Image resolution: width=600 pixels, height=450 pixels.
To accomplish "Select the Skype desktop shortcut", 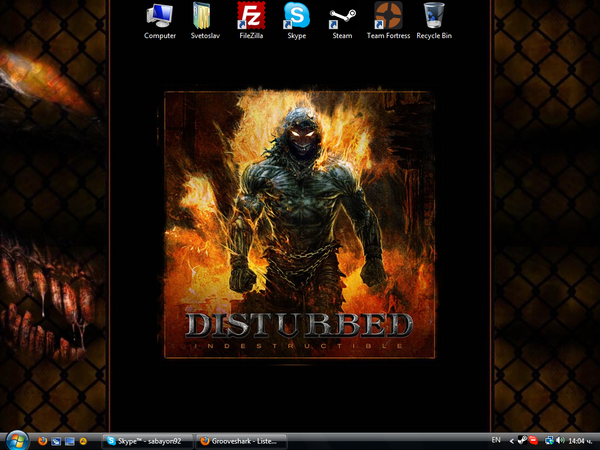I will coord(297,21).
